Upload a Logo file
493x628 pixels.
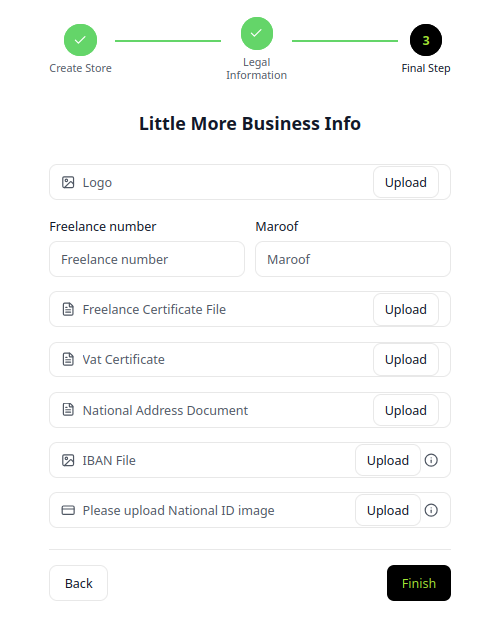click(406, 182)
